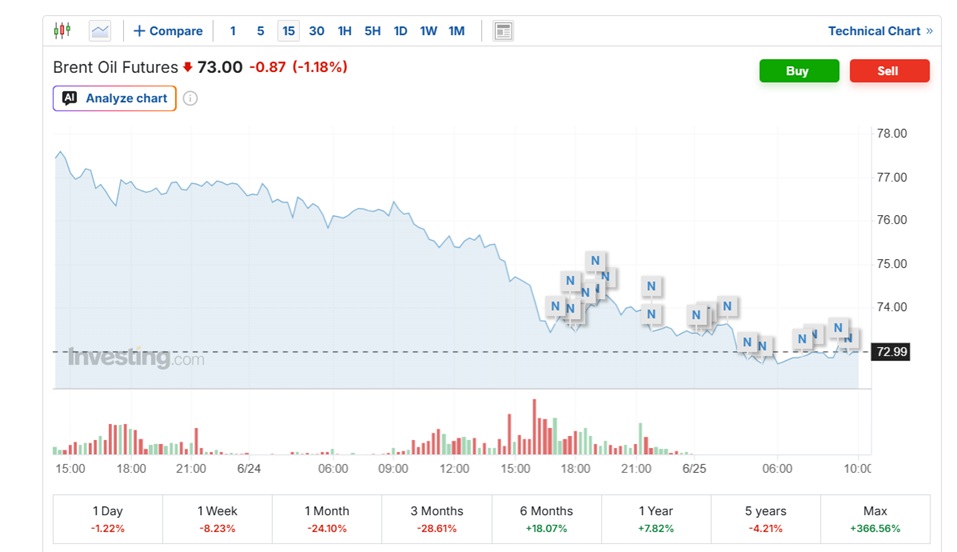The height and width of the screenshot is (552, 957).
Task: Click the 78.00 price axis label
Action: click(892, 134)
